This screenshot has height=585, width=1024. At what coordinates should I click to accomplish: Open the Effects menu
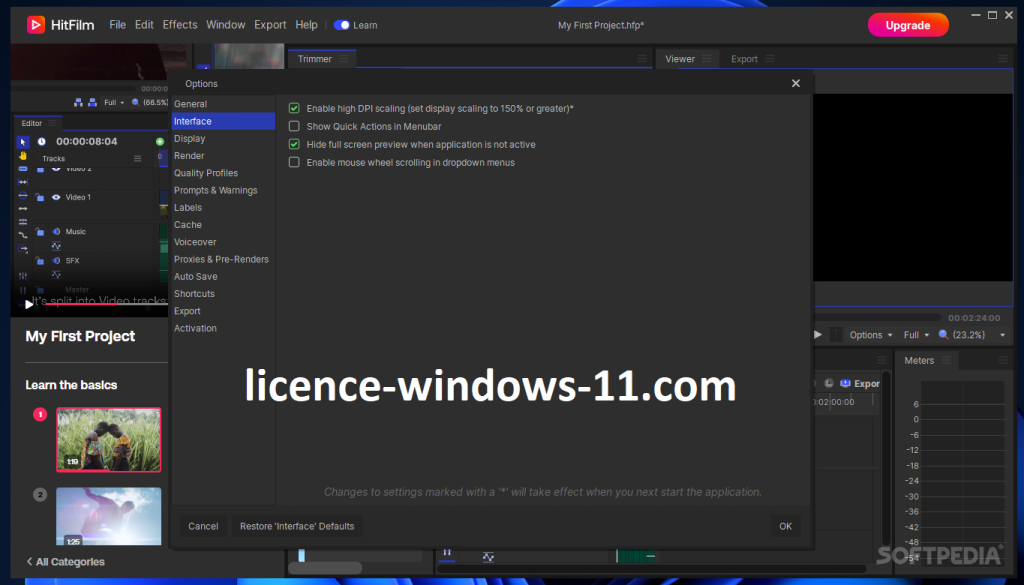point(180,25)
